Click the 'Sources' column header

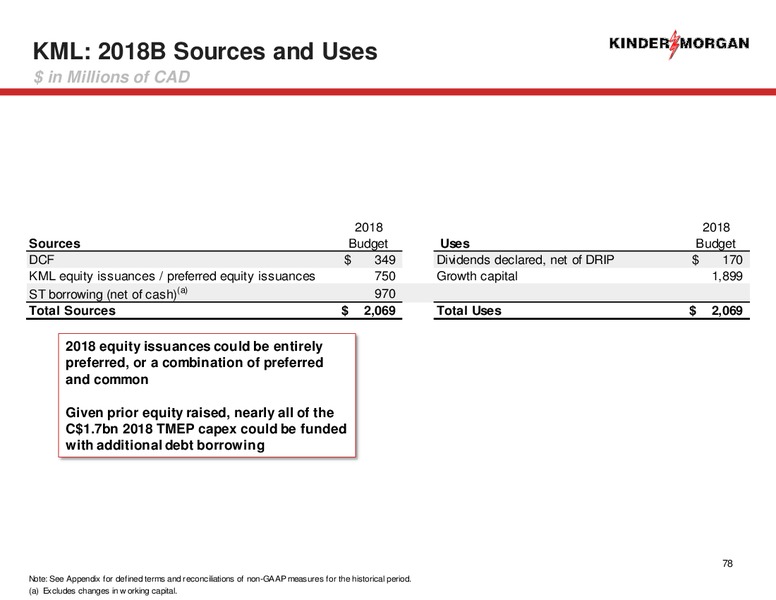tap(54, 244)
